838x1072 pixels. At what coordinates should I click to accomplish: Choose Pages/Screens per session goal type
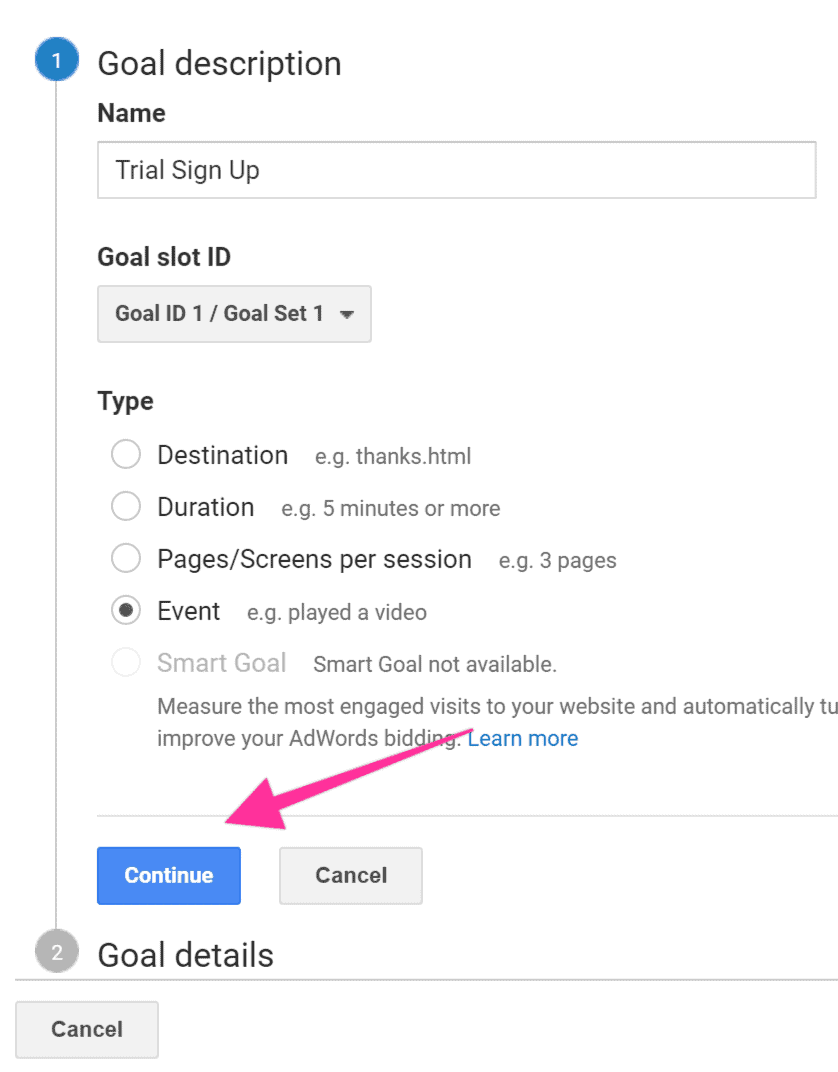pos(126,558)
